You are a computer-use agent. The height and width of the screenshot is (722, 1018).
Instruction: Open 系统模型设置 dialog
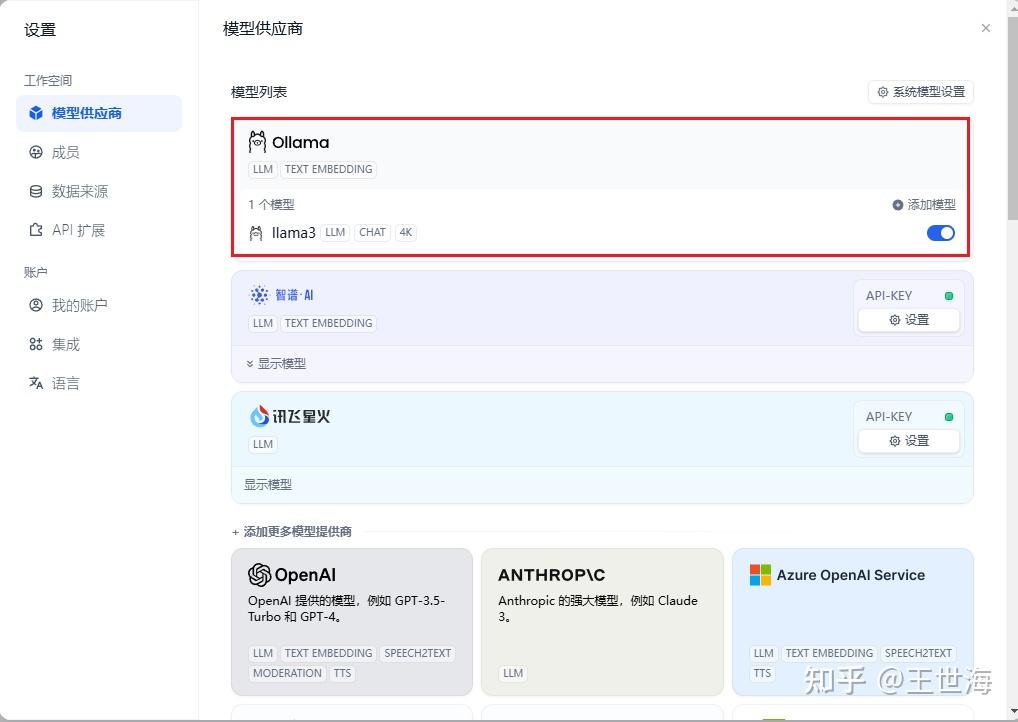[919, 91]
